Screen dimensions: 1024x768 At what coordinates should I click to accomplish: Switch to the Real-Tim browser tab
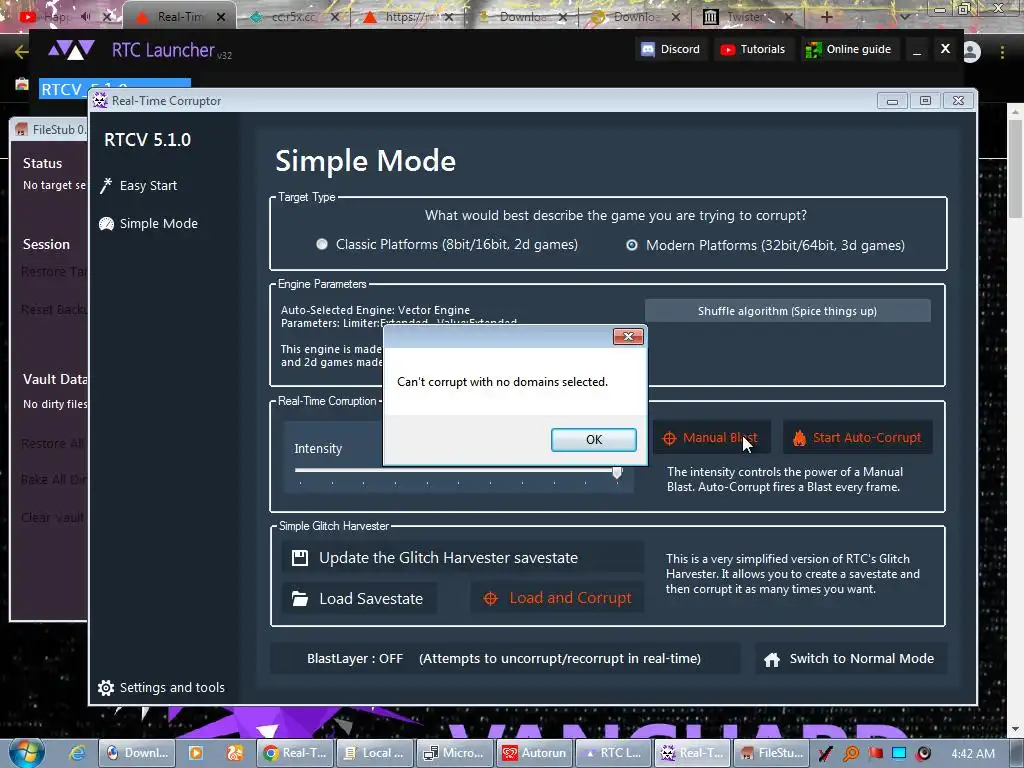coord(180,17)
